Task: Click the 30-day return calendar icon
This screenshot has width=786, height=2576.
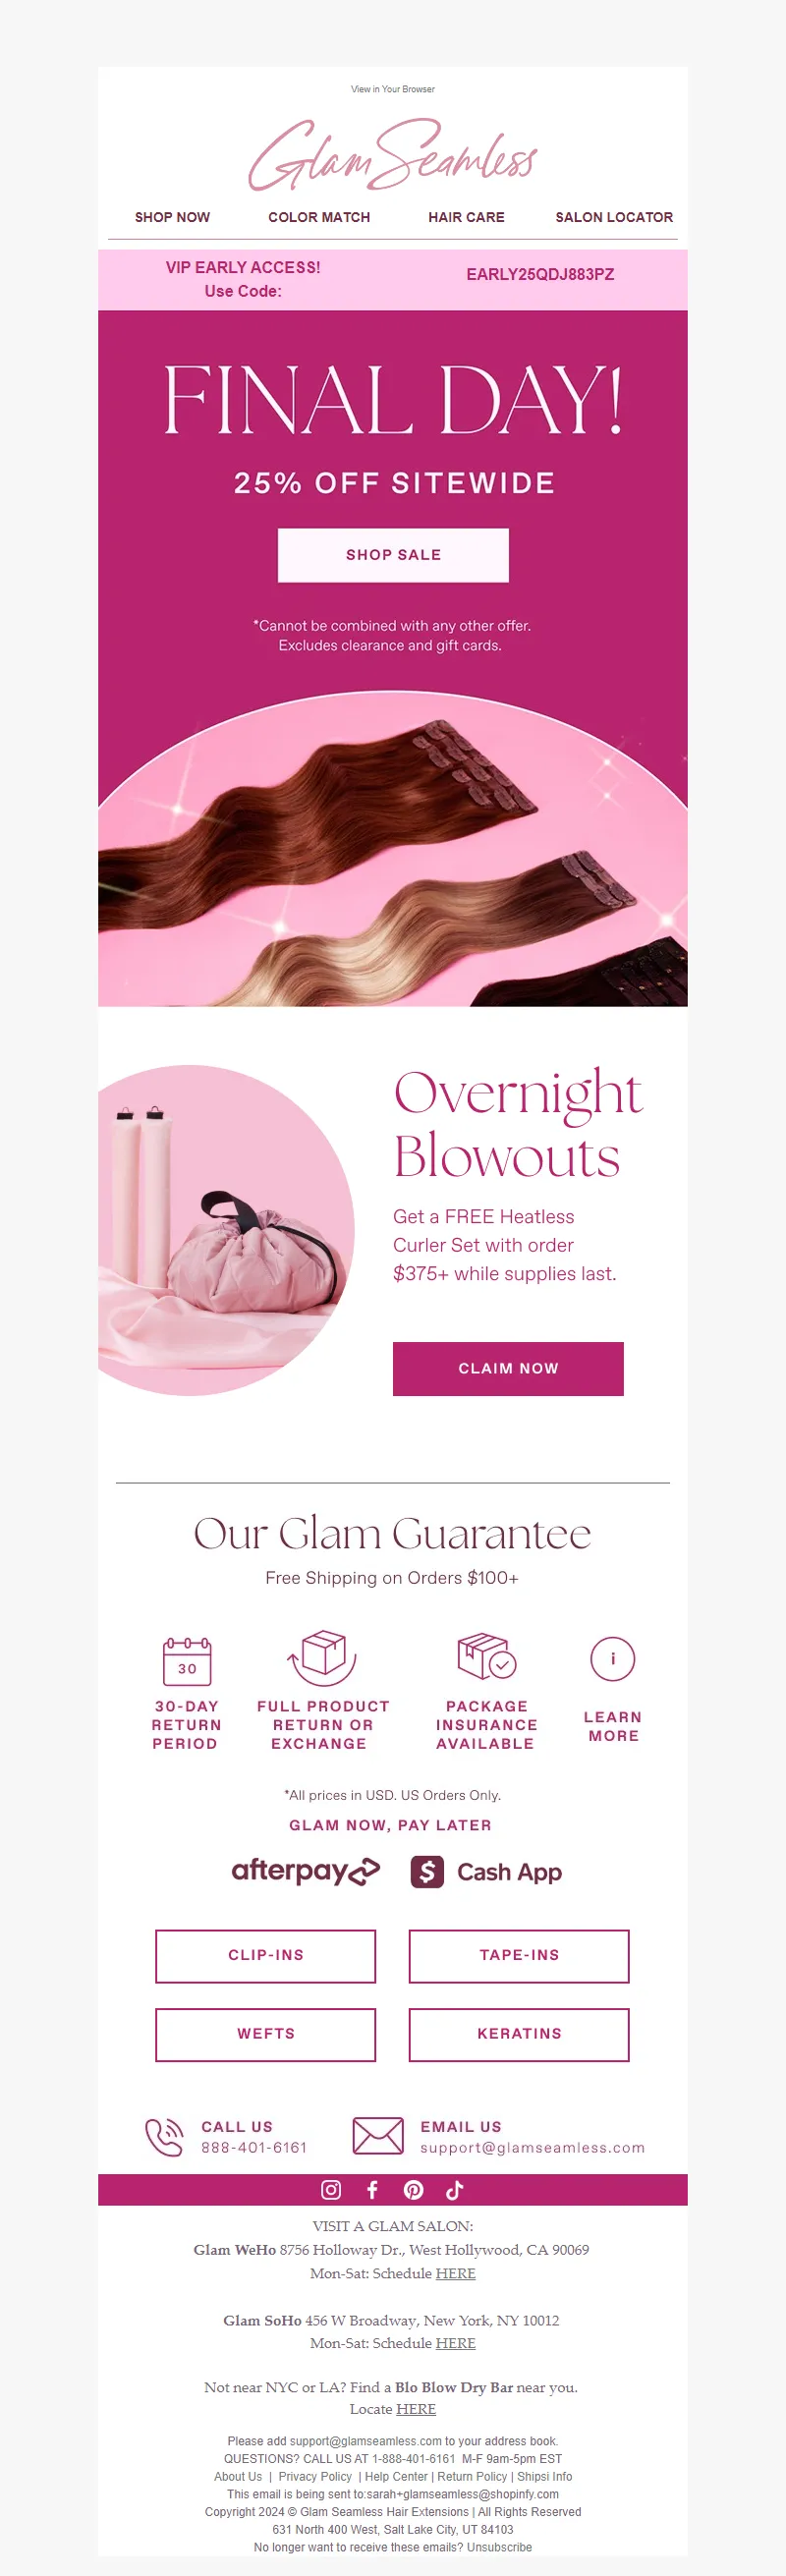Action: [x=187, y=1661]
